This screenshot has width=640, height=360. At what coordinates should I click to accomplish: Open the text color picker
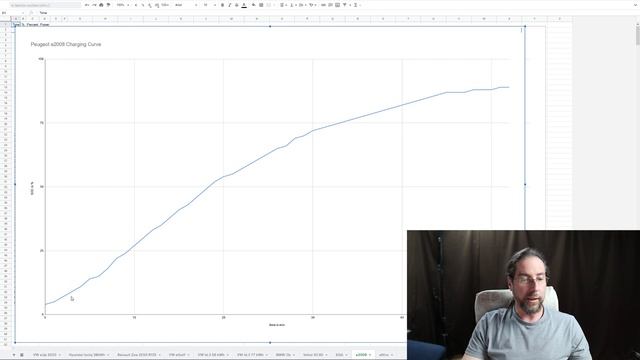click(244, 5)
